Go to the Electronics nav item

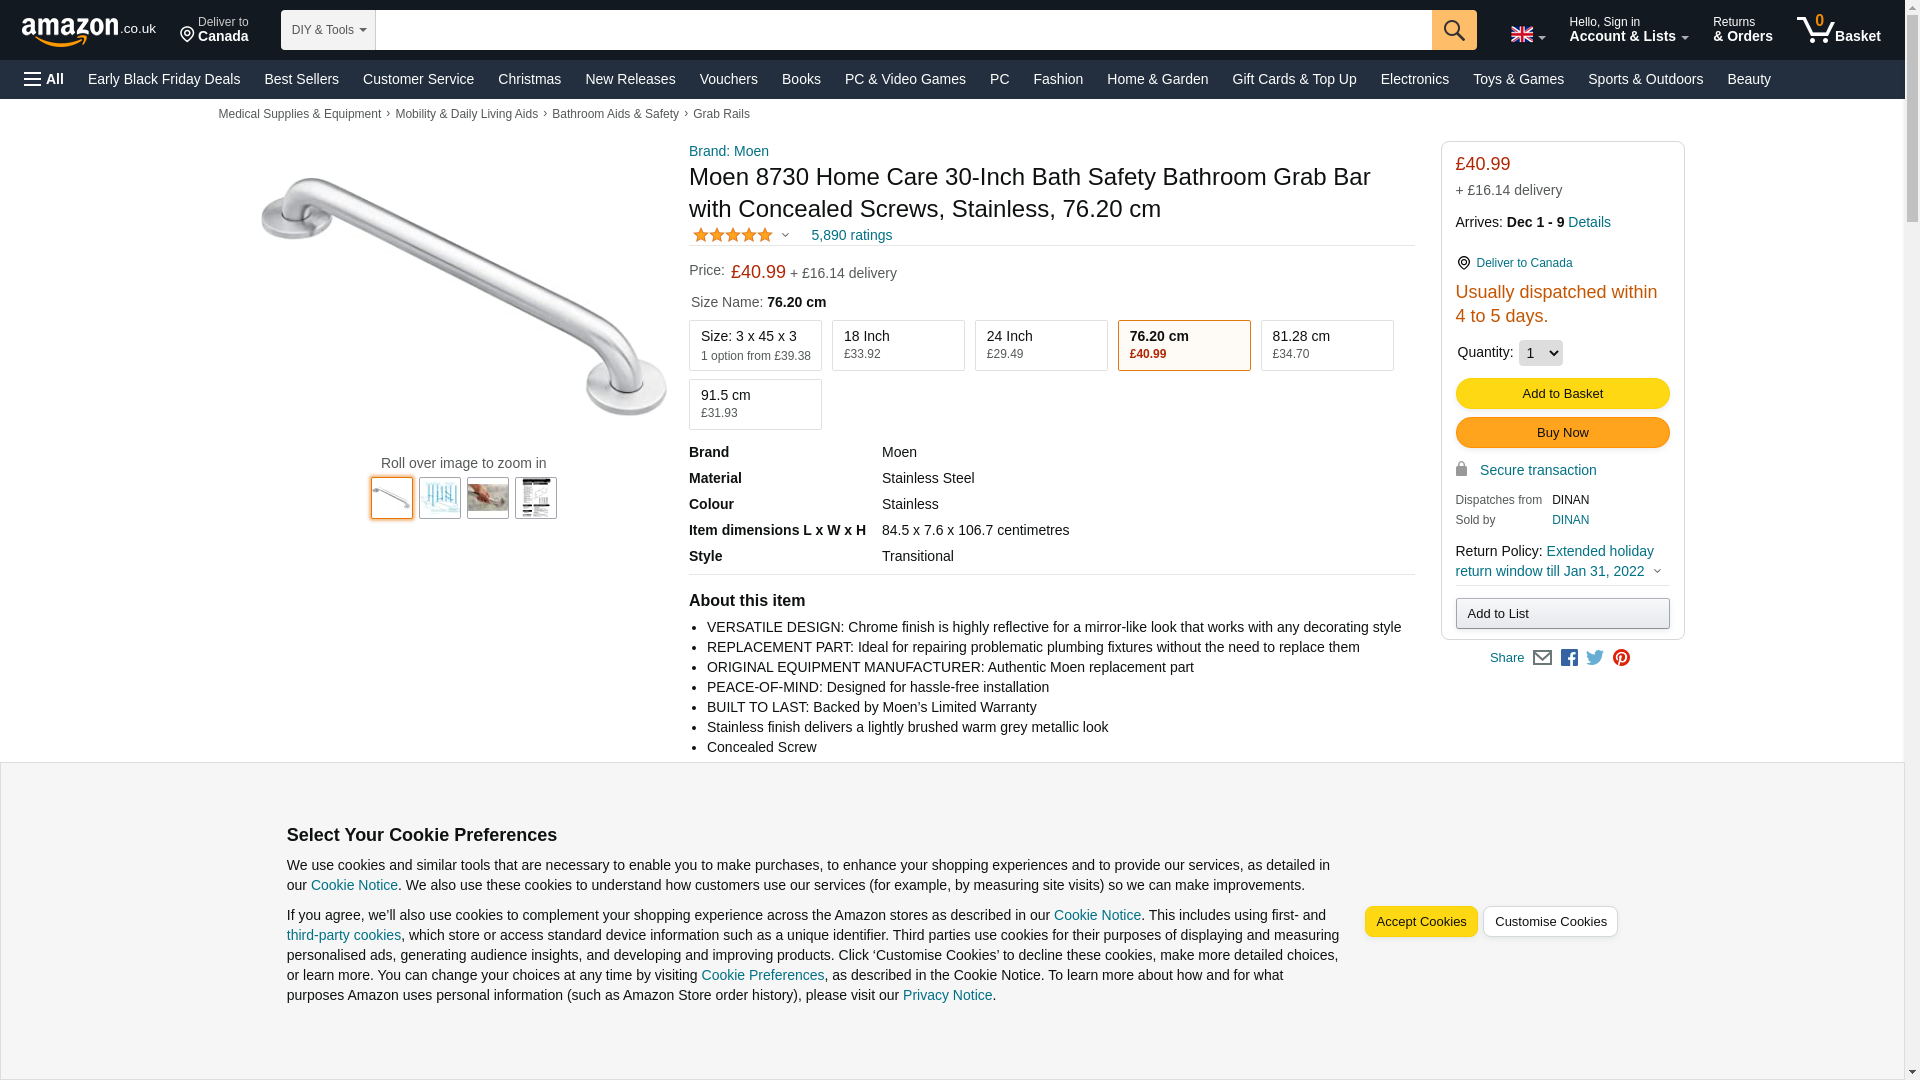pyautogui.click(x=1414, y=79)
